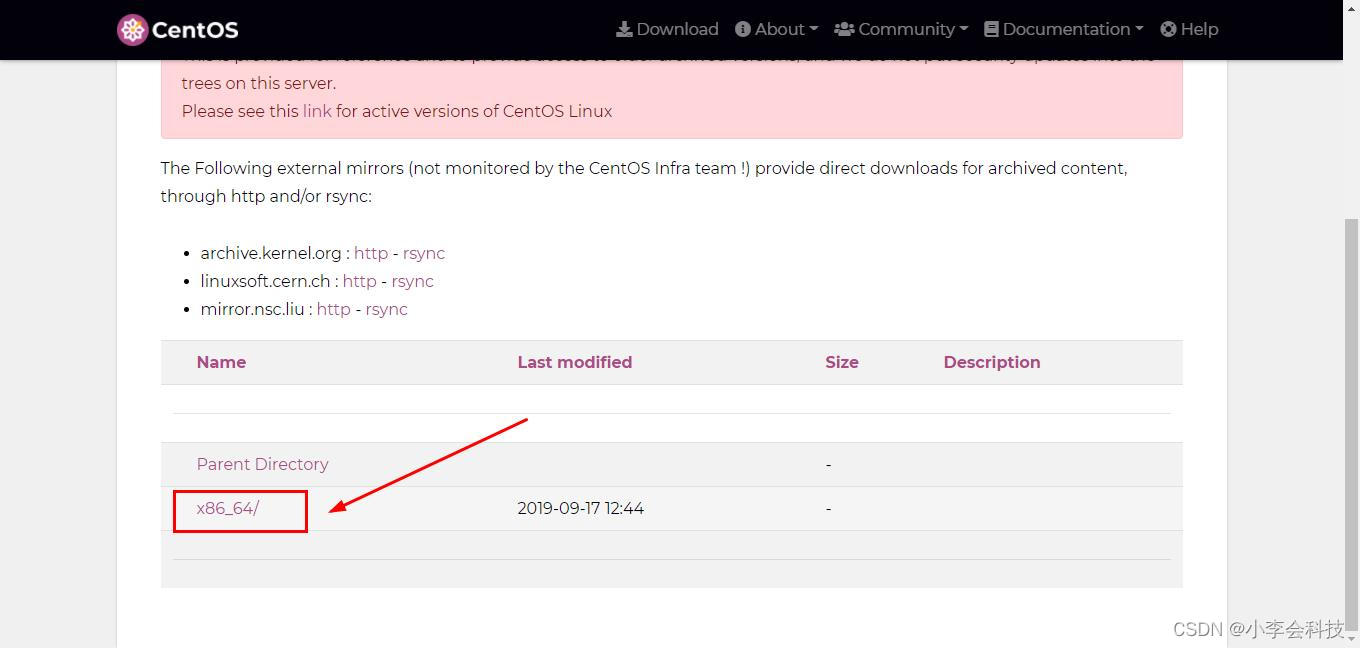This screenshot has height=648, width=1360.
Task: Click the 'archive.kernel.org' mirror name text
Action: pos(271,253)
